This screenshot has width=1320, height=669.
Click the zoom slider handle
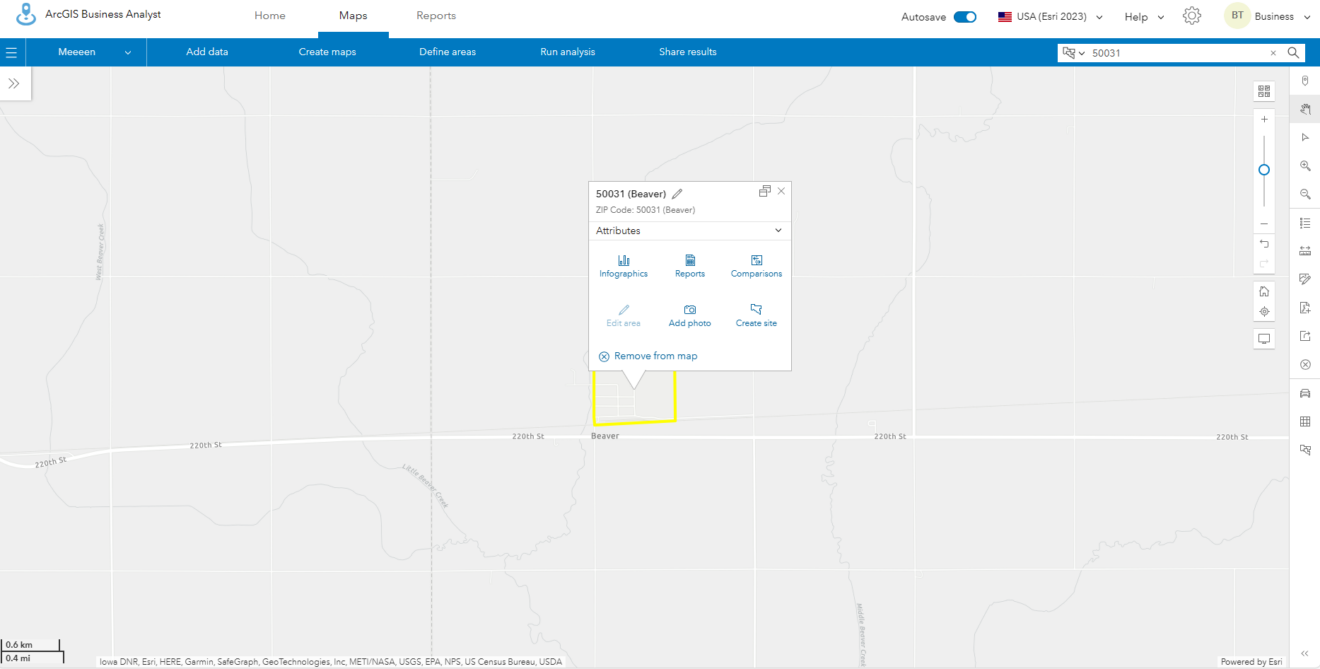[1264, 170]
